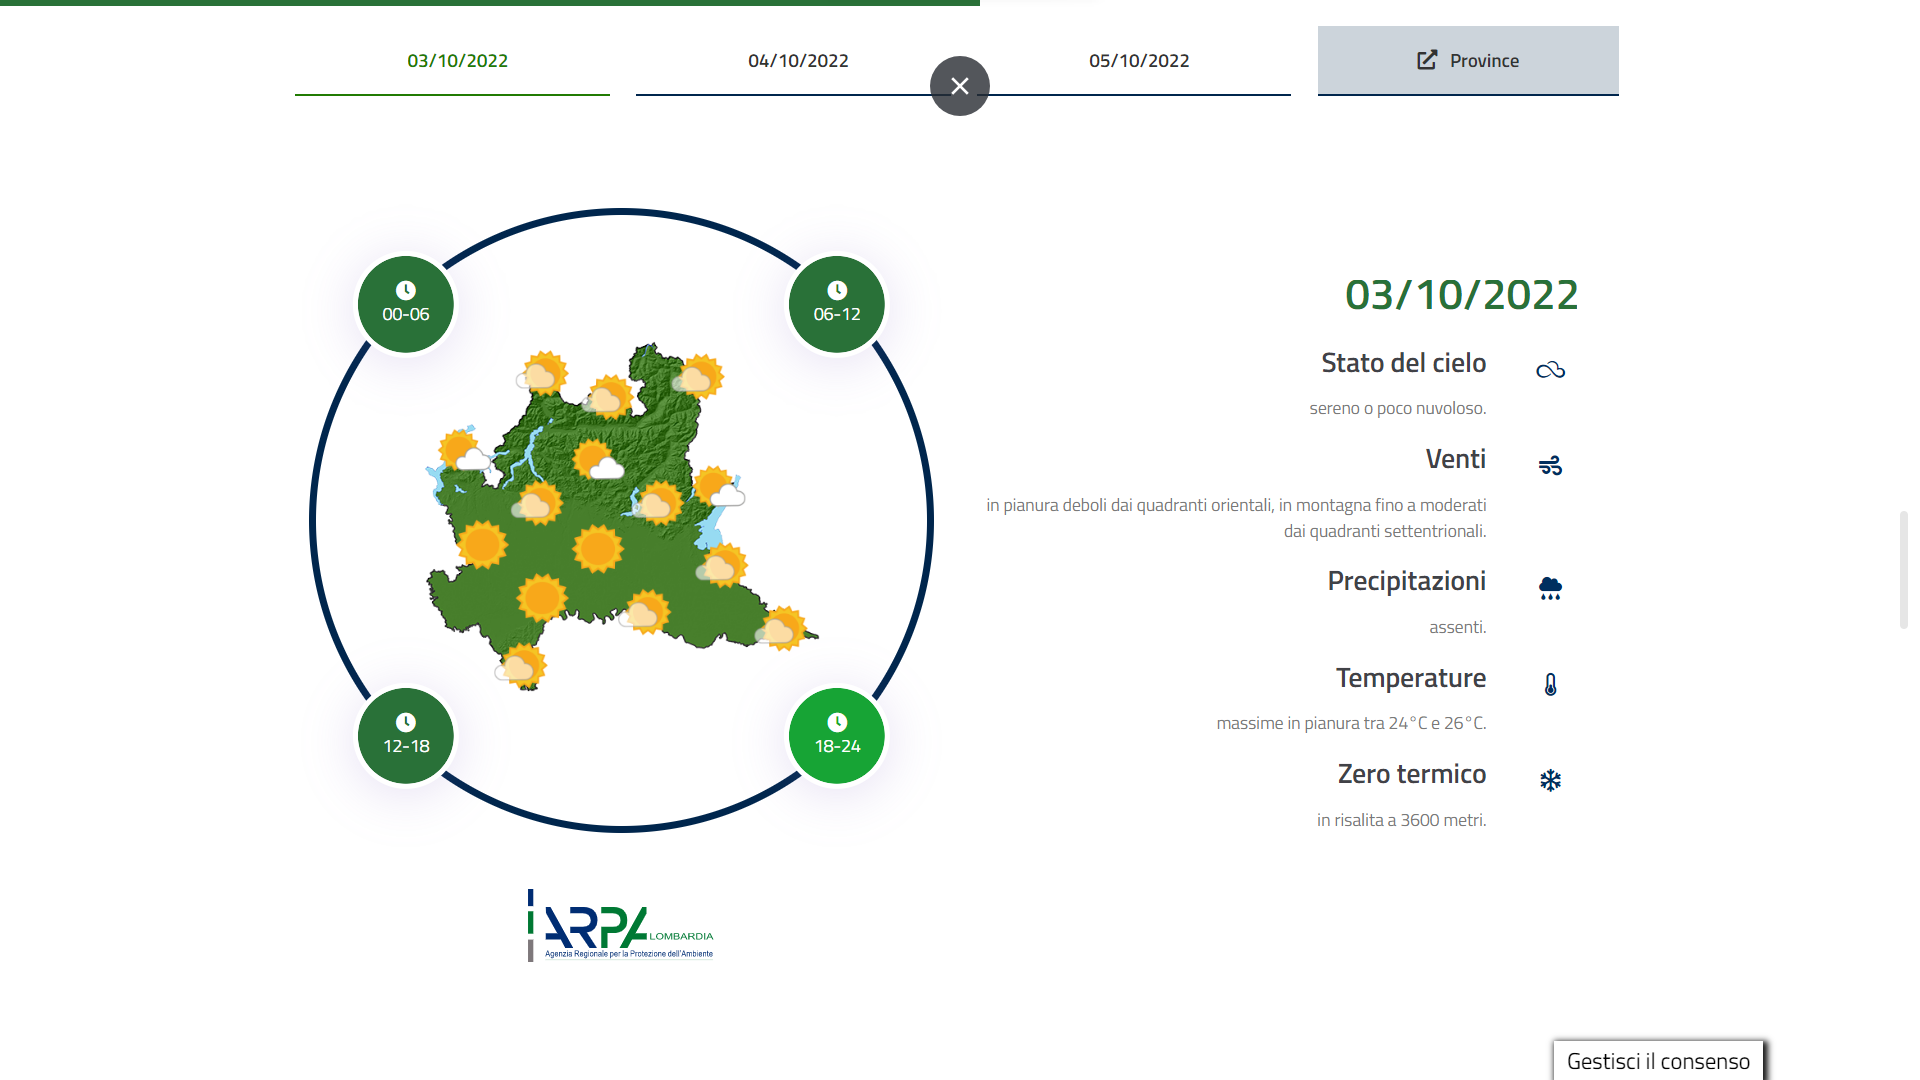Click the external link icon beside Province
Viewport: 1920px width, 1080px height.
pos(1427,60)
